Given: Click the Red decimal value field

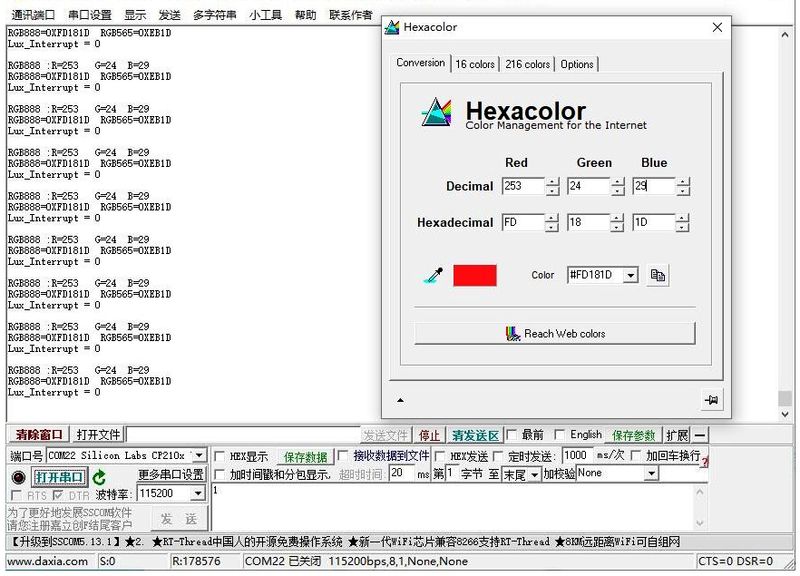Looking at the screenshot, I should click(x=522, y=186).
